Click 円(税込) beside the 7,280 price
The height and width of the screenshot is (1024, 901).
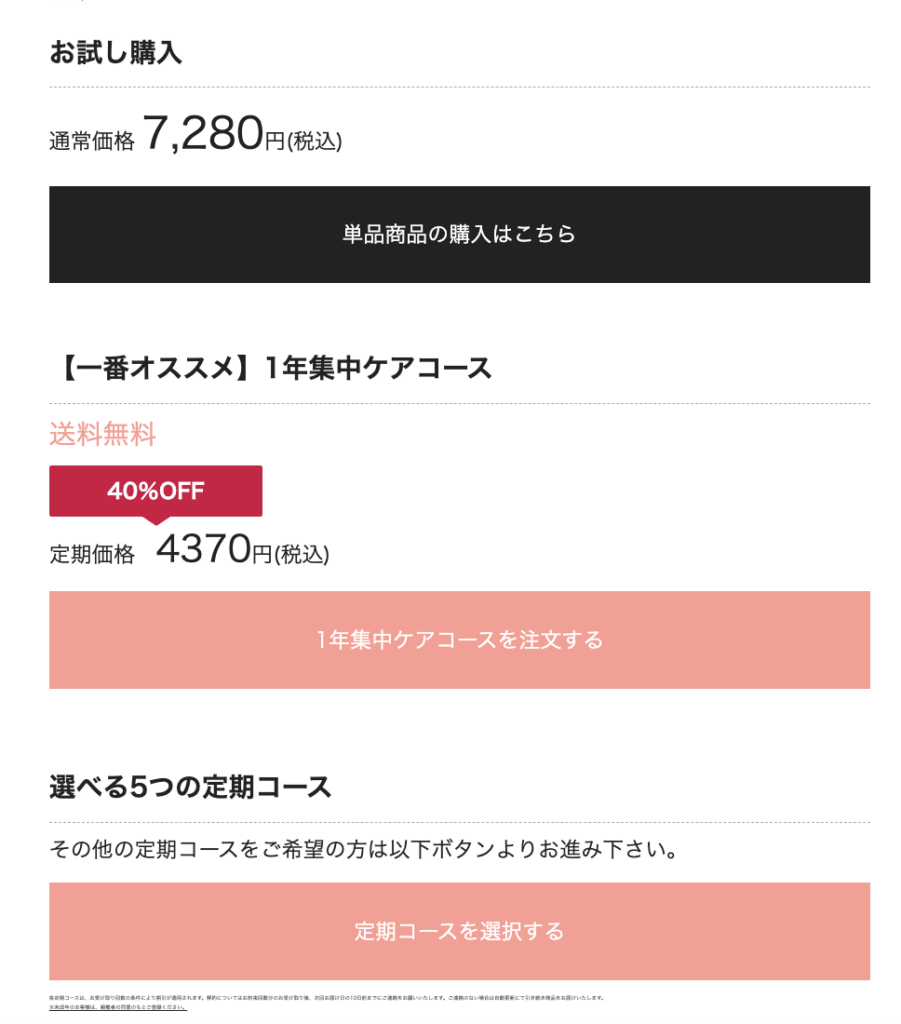click(x=303, y=141)
